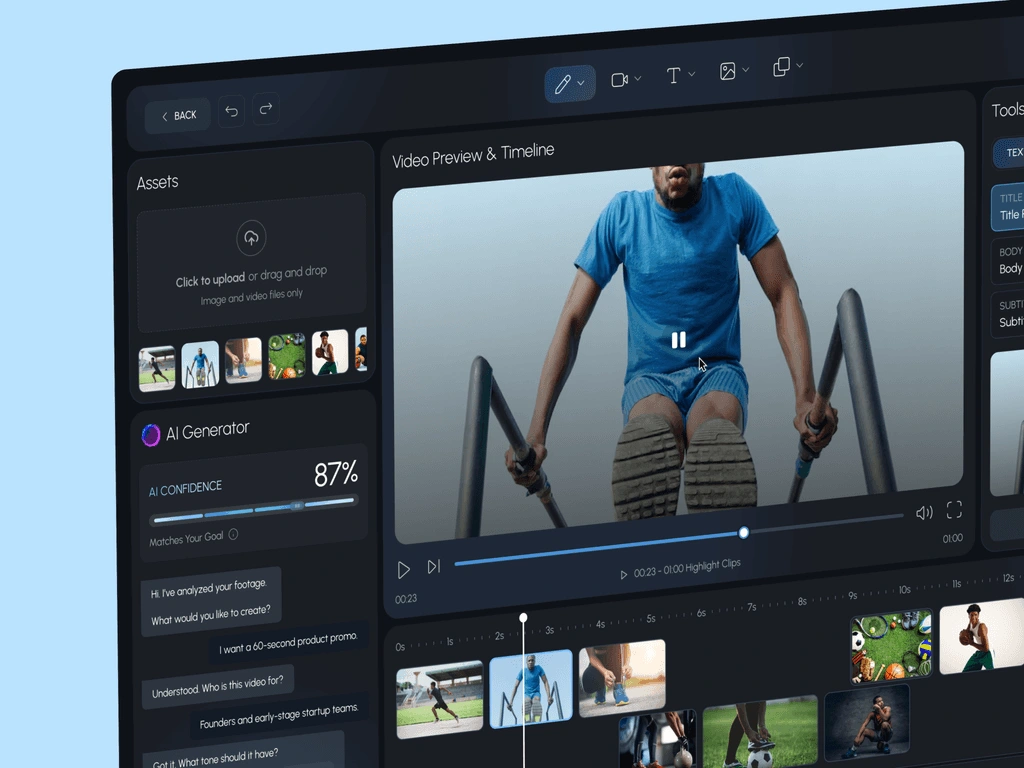Image resolution: width=1024 pixels, height=768 pixels.
Task: Expand the video camera tool dropdown arrow
Action: 638,78
